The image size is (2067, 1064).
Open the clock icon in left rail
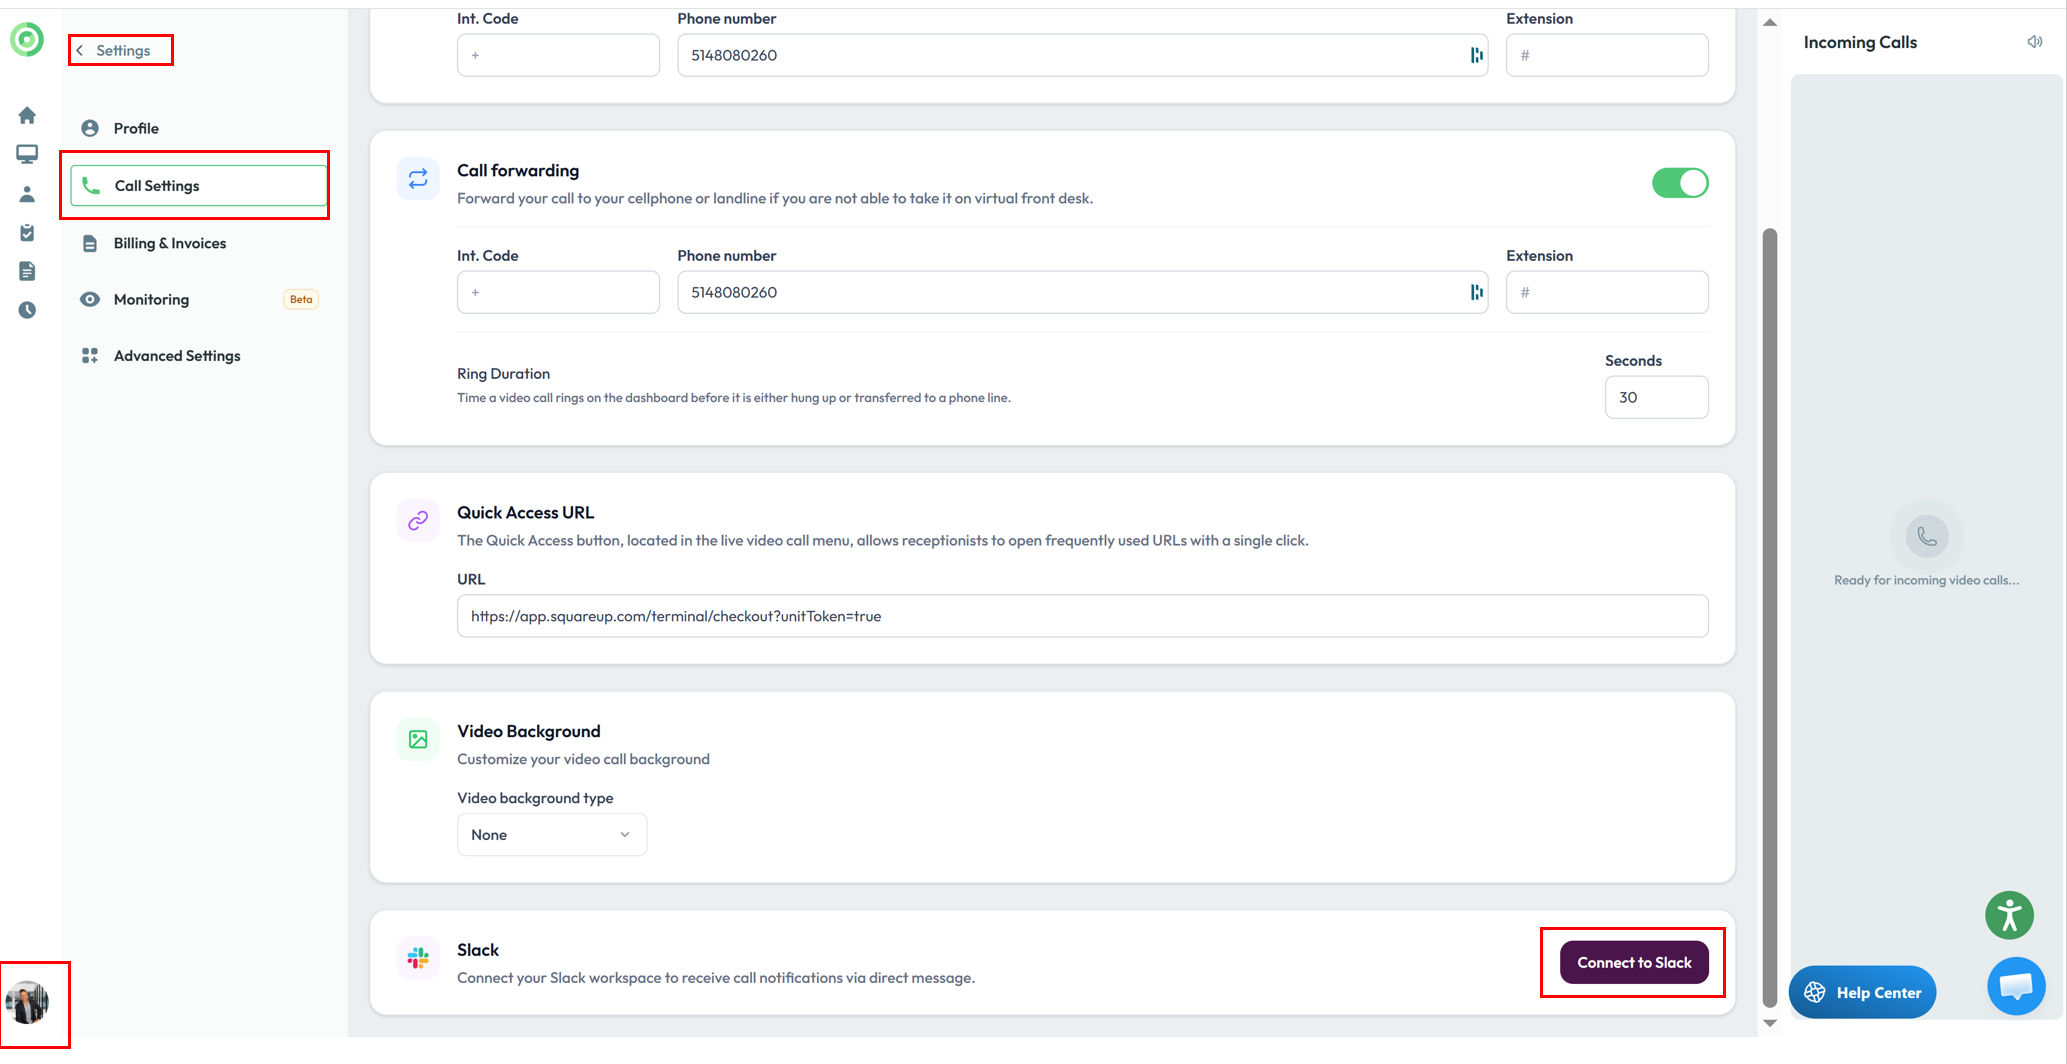click(27, 310)
